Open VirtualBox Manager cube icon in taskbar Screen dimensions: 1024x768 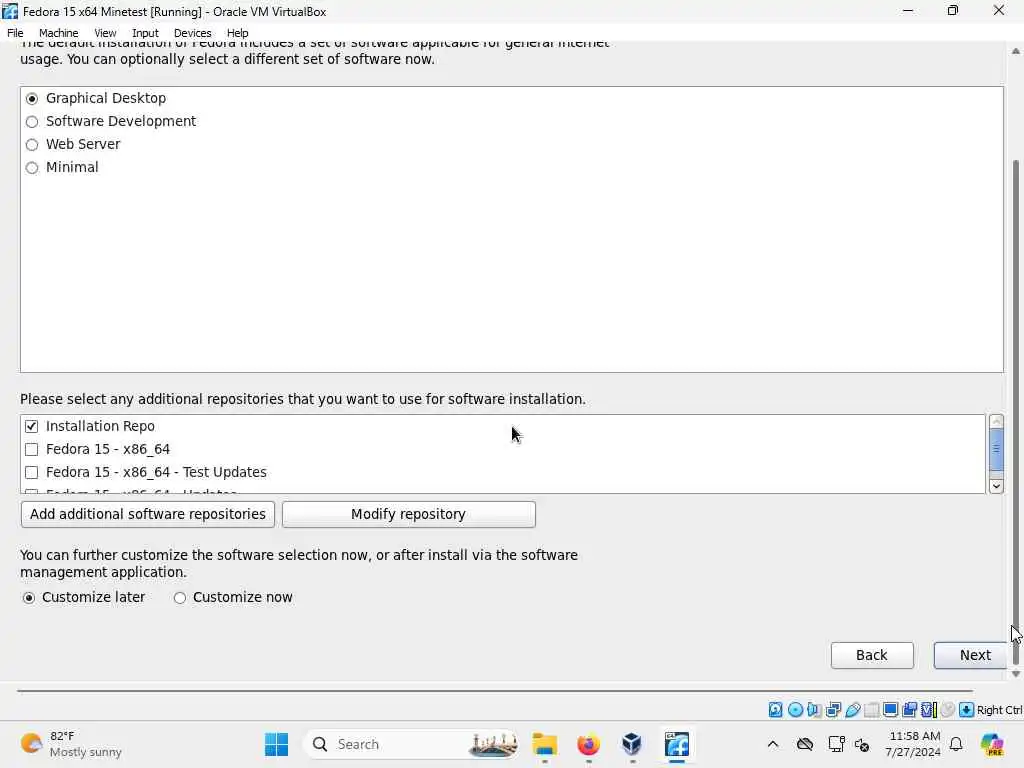[632, 744]
